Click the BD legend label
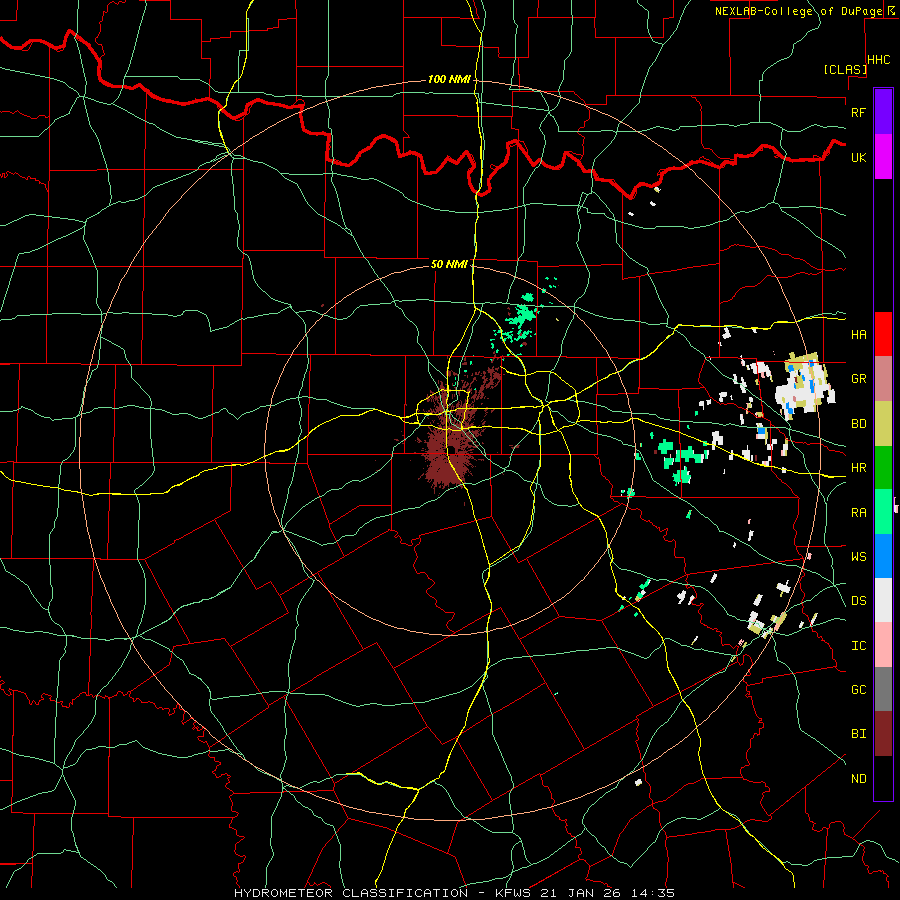Viewport: 900px width, 900px height. tap(858, 424)
